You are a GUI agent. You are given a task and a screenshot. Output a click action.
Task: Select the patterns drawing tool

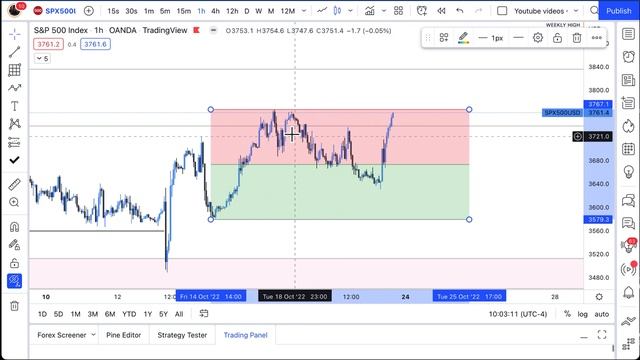pyautogui.click(x=14, y=88)
